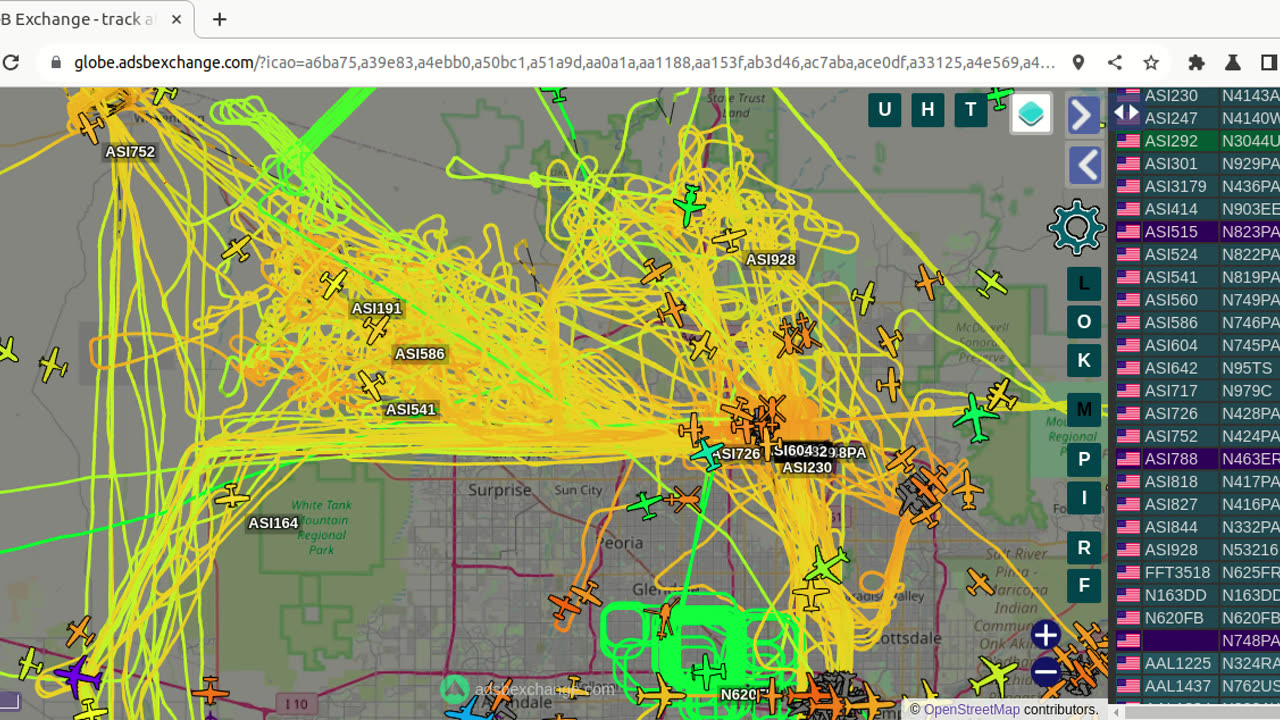Image resolution: width=1280 pixels, height=720 pixels.
Task: Select AAL1437 in the aircraft list
Action: (1196, 686)
